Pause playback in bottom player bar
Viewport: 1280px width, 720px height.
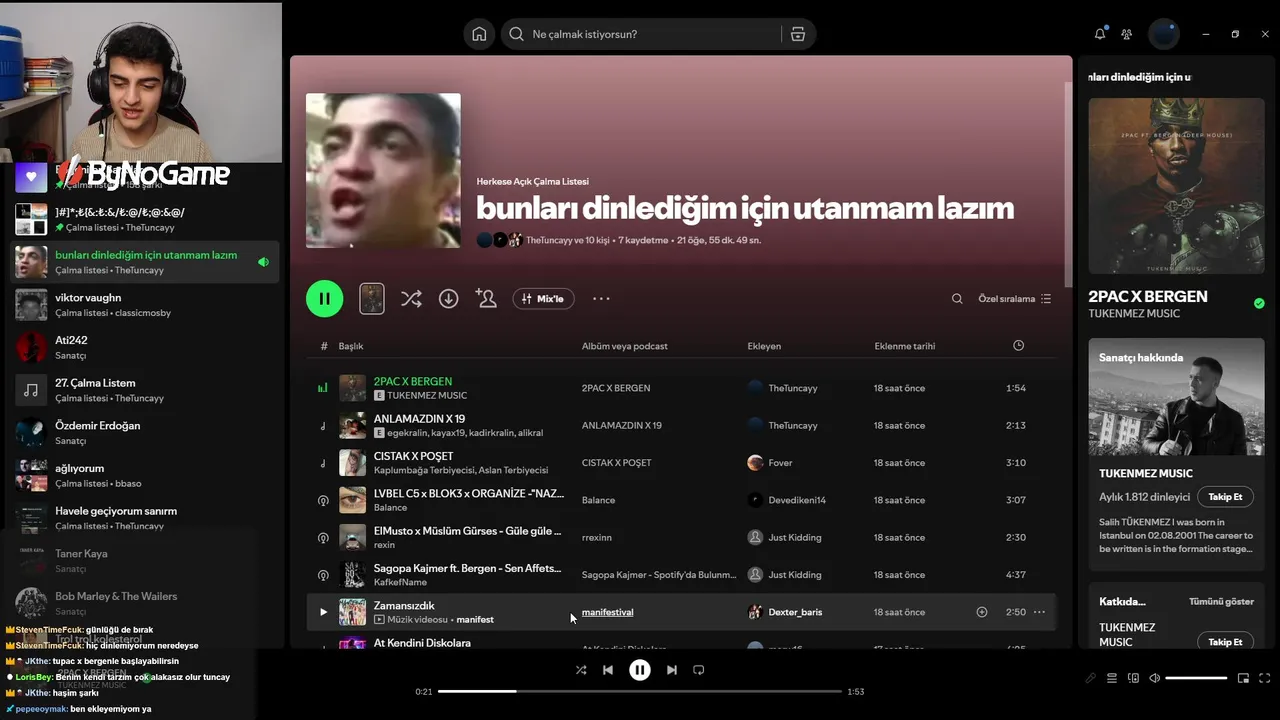pyautogui.click(x=640, y=670)
